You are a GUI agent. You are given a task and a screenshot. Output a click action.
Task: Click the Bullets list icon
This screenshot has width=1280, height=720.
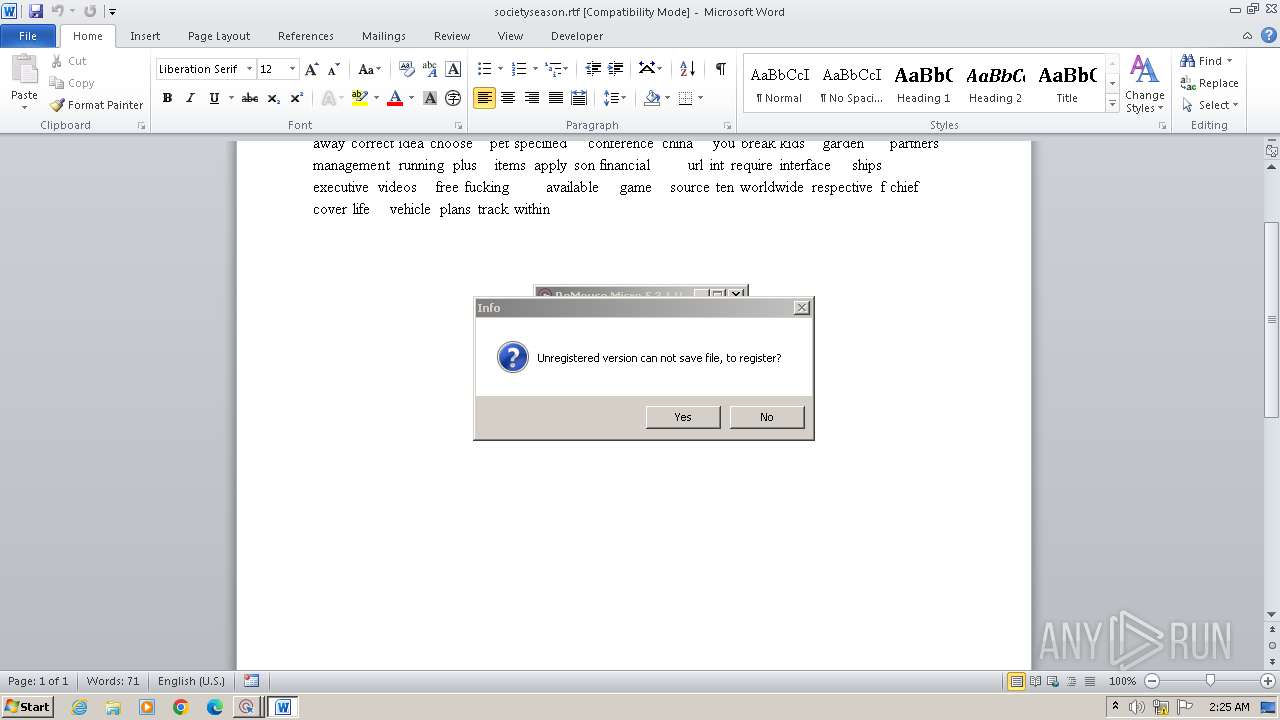pos(484,69)
